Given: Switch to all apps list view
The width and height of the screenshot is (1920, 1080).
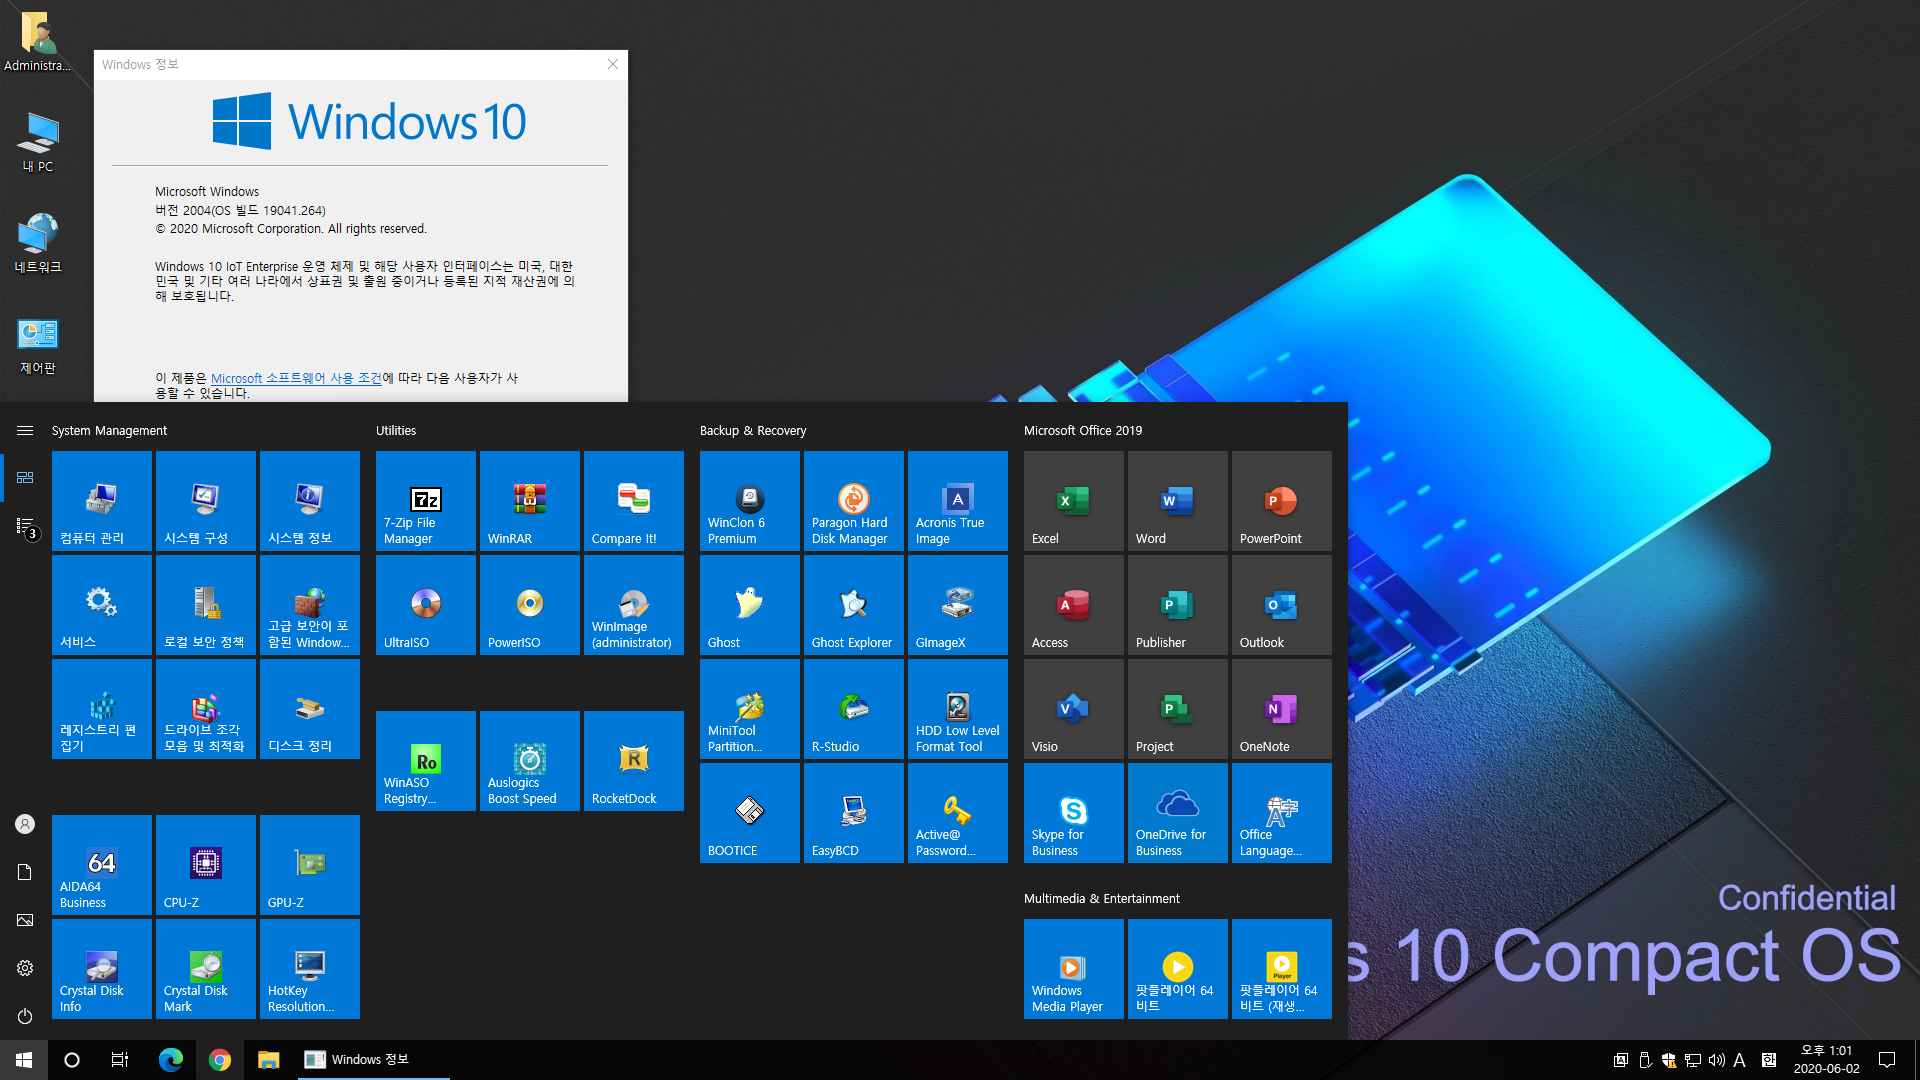Looking at the screenshot, I should (25, 526).
